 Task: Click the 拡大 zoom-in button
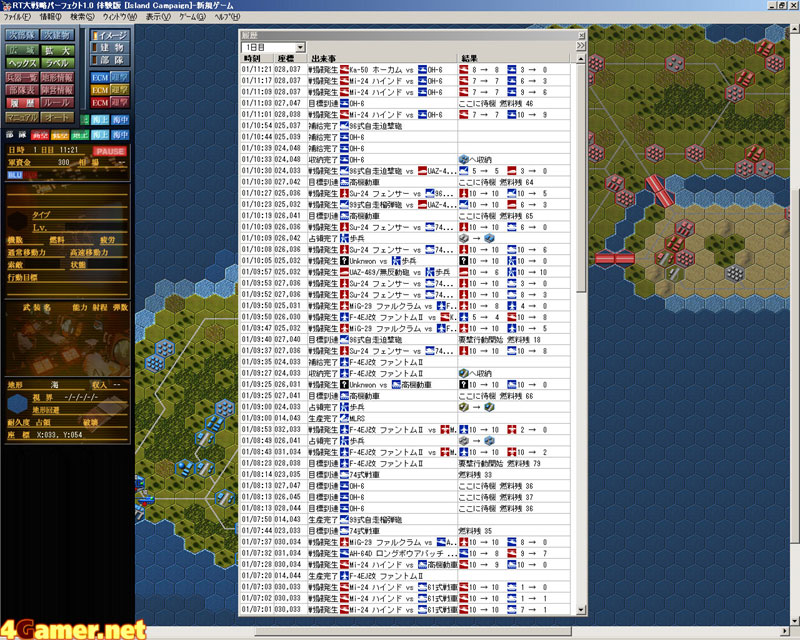58,50
